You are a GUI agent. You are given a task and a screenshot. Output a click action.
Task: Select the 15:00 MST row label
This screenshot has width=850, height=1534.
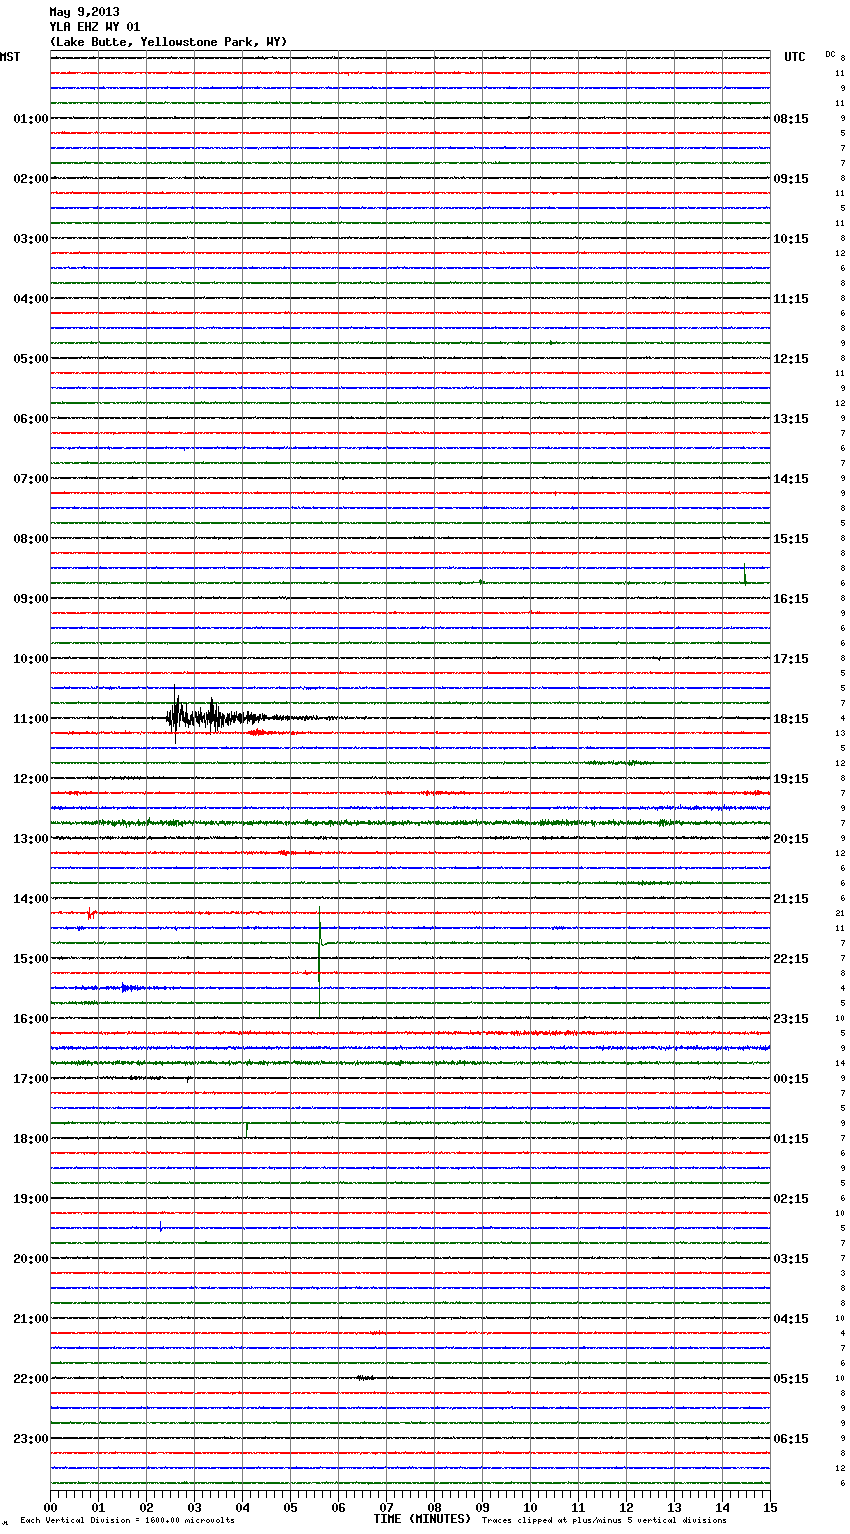point(31,959)
